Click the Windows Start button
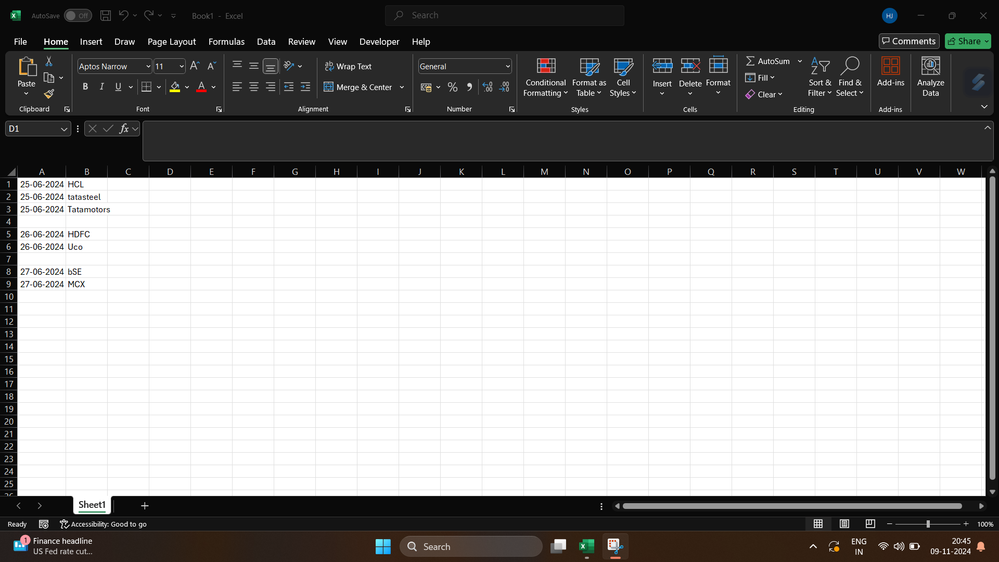Screen dimensions: 999x562 (x=383, y=546)
